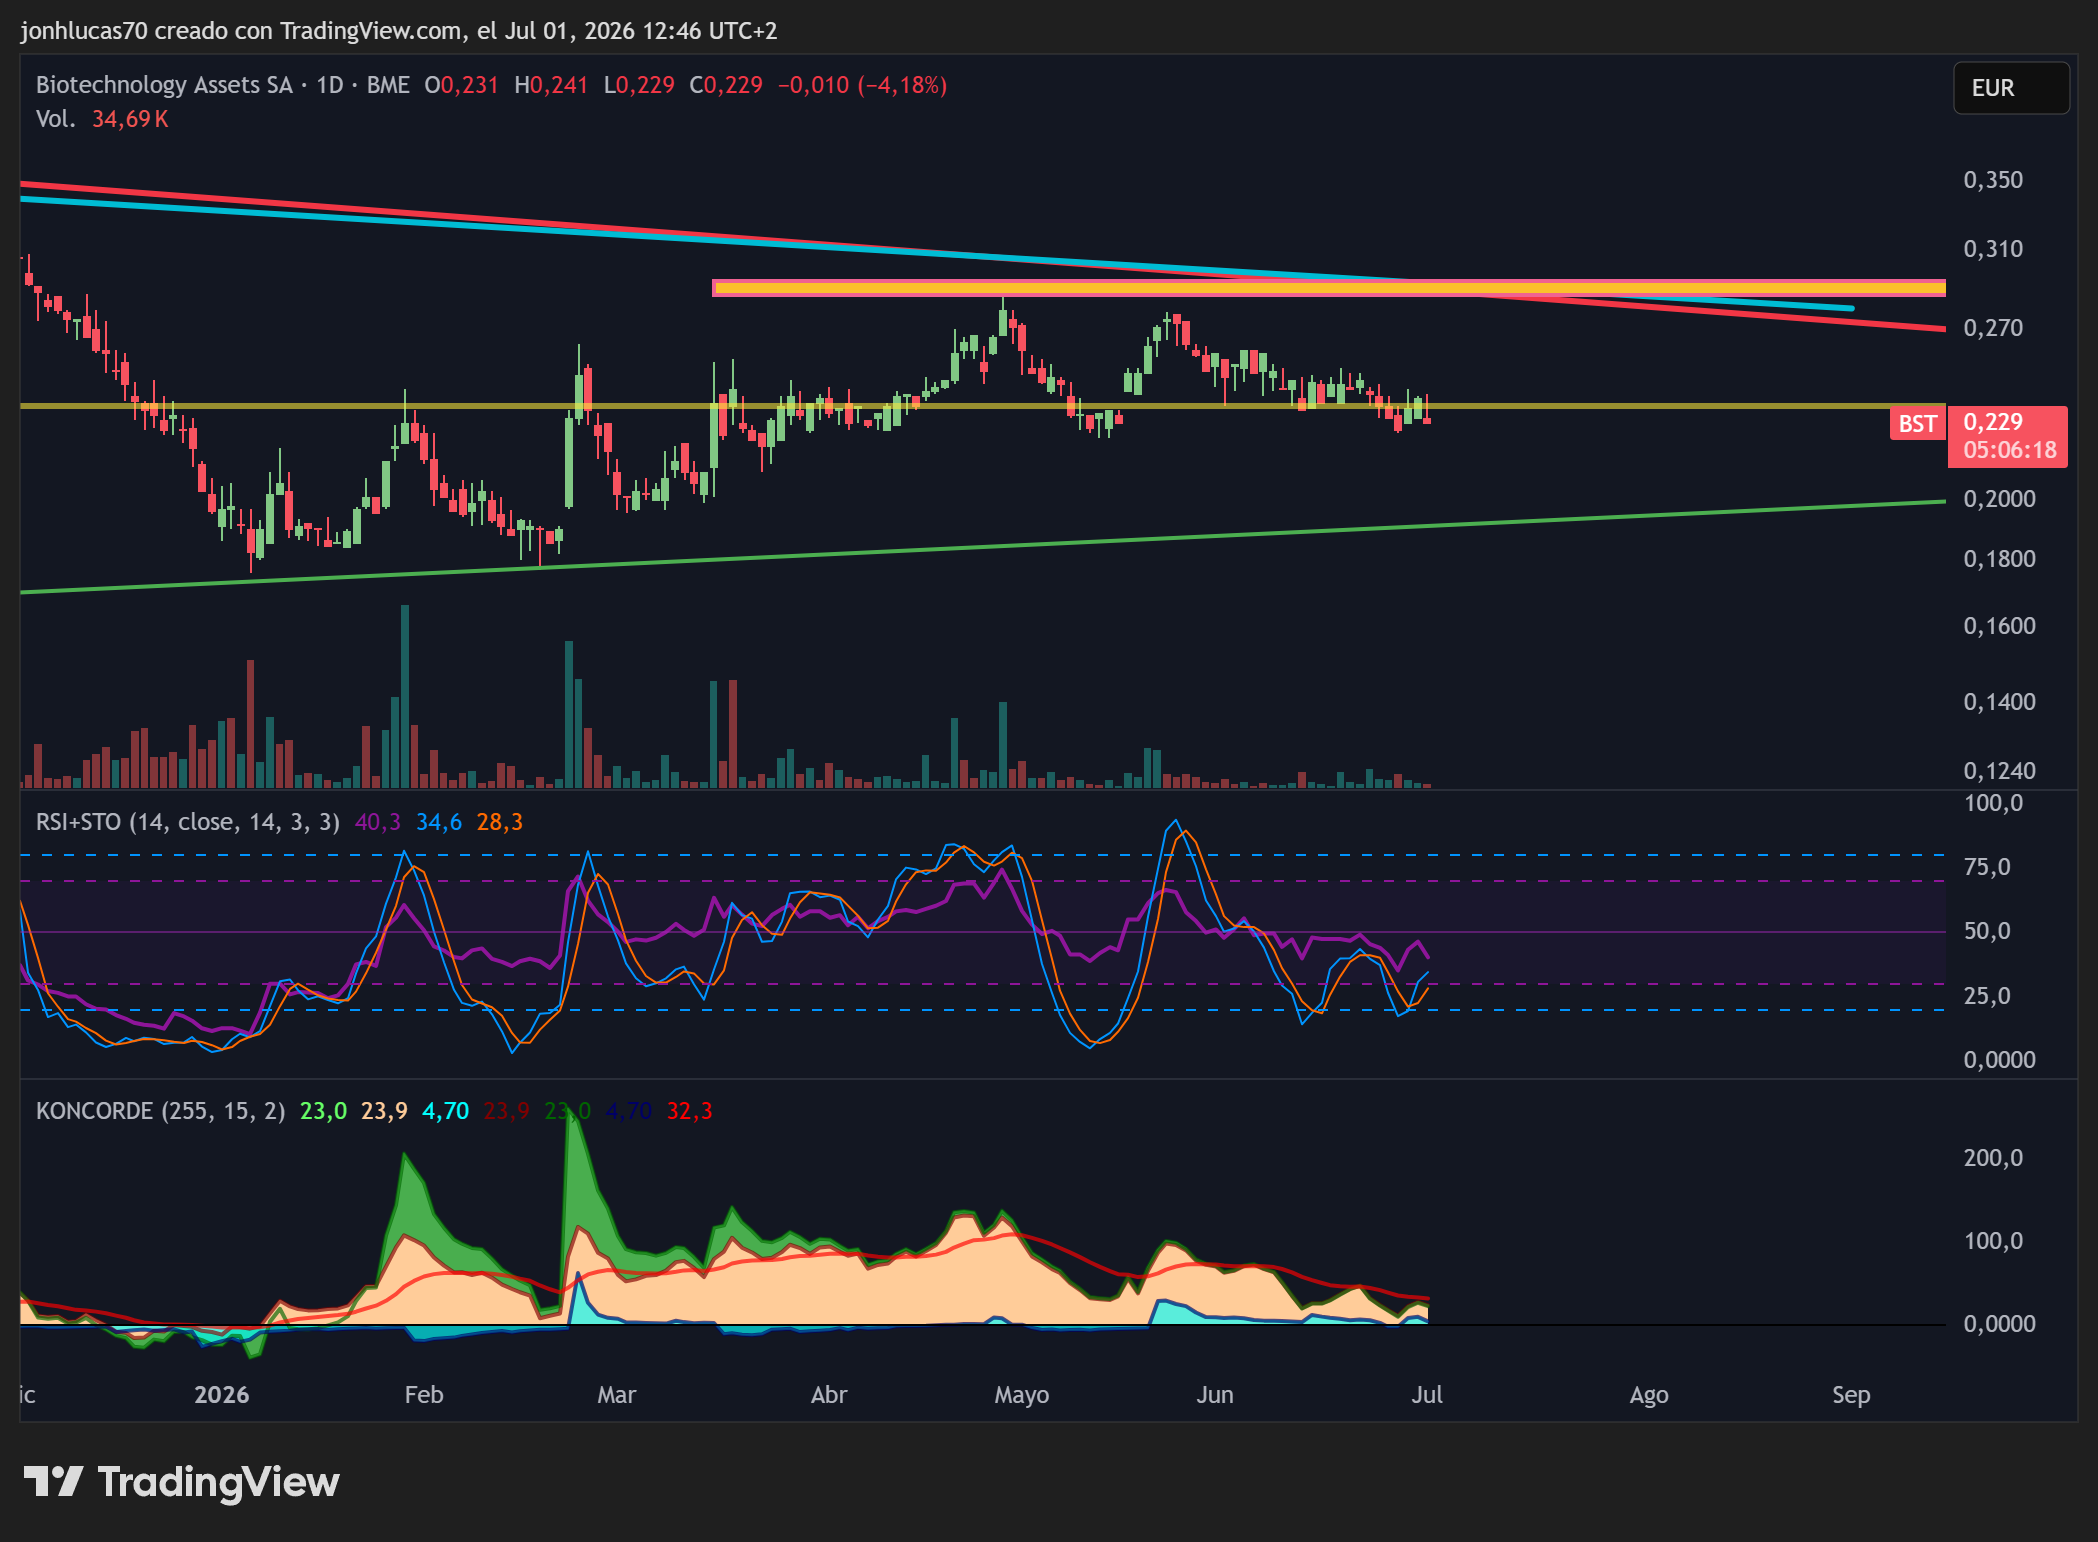Click the 2026 label on time axis

pyautogui.click(x=221, y=1395)
